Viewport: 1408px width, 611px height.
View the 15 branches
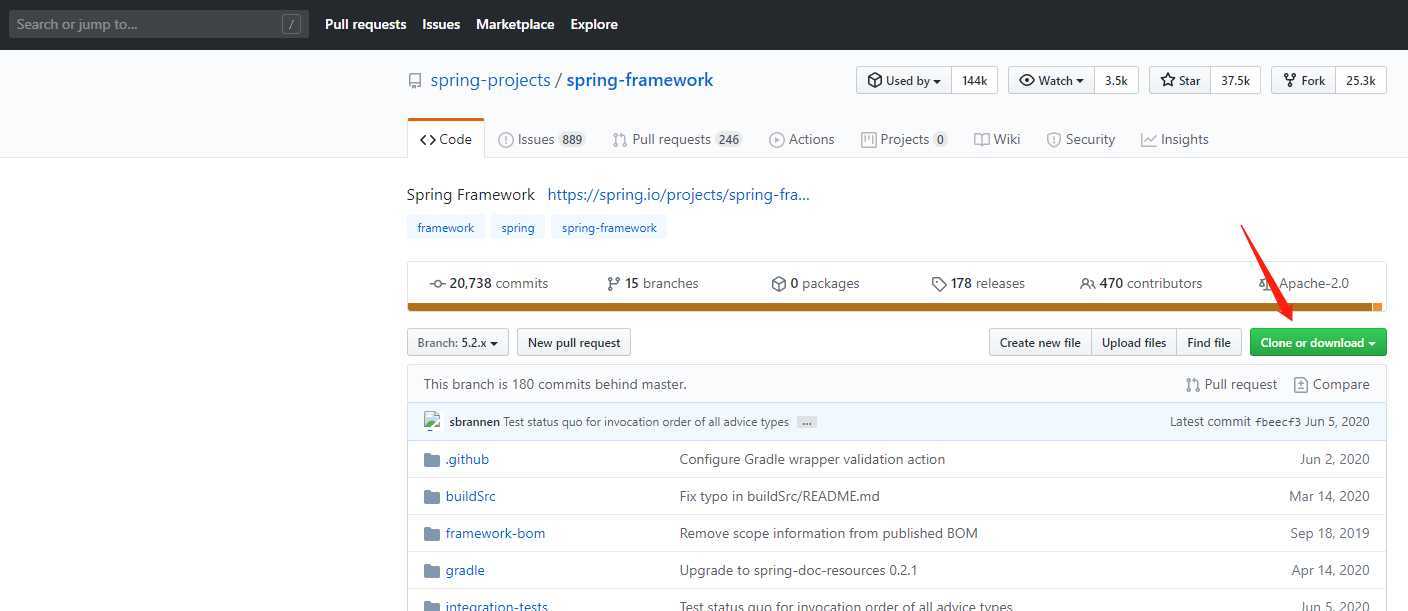coord(653,284)
